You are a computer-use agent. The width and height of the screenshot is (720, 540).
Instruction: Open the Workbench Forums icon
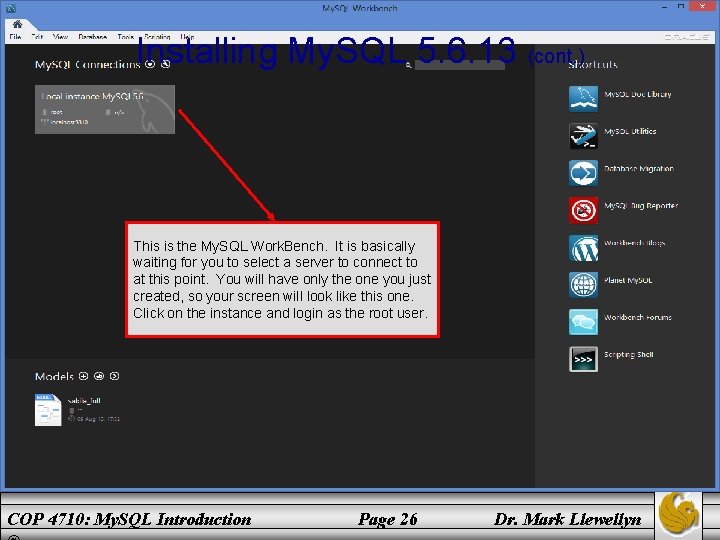click(x=583, y=322)
